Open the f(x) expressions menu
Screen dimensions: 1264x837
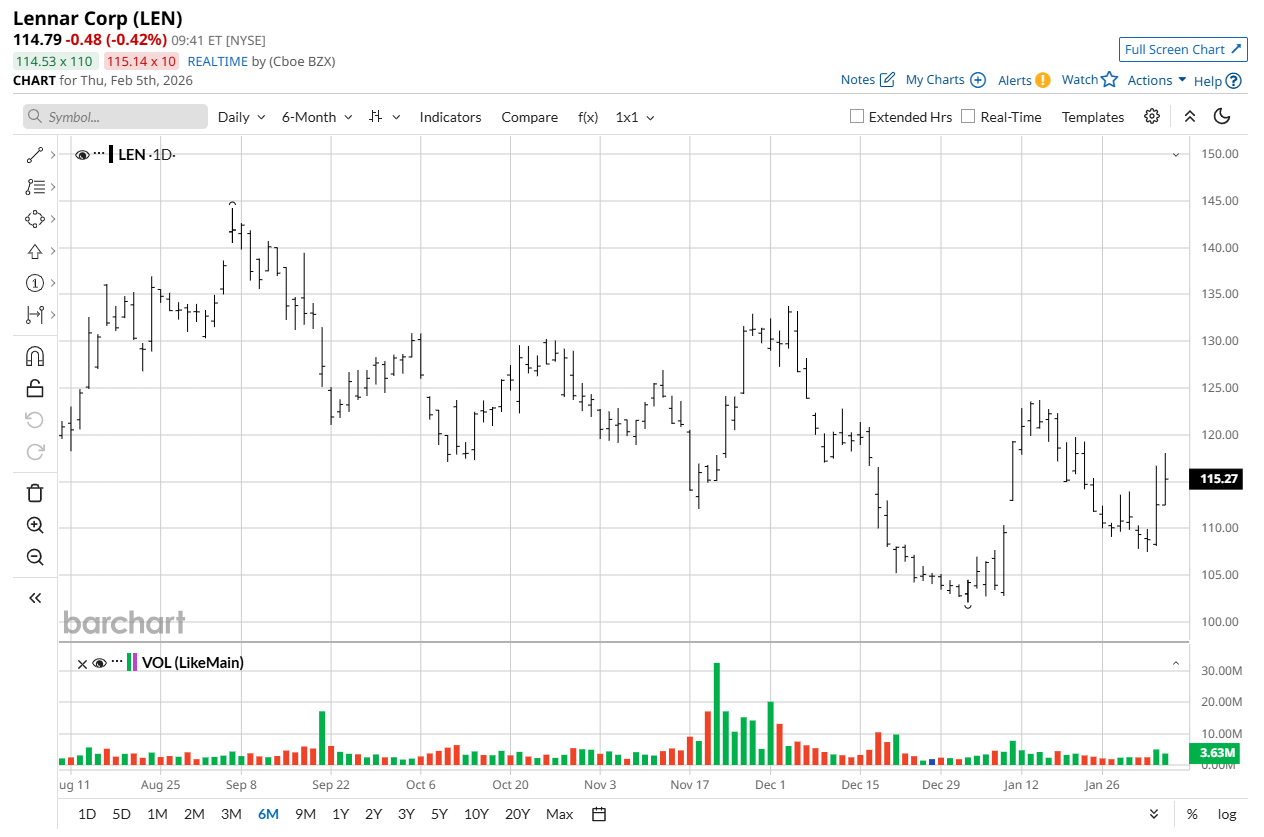588,117
